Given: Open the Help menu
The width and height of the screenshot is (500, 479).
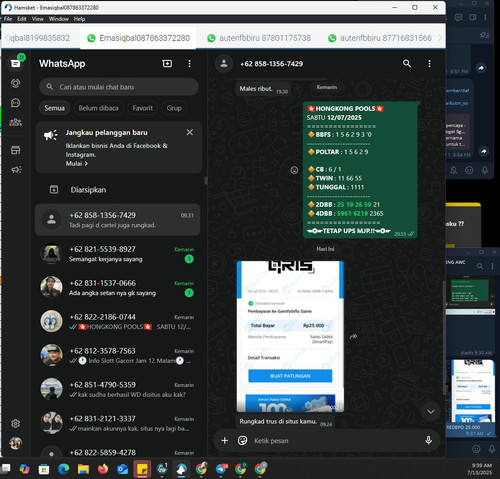Looking at the screenshot, I should (79, 19).
